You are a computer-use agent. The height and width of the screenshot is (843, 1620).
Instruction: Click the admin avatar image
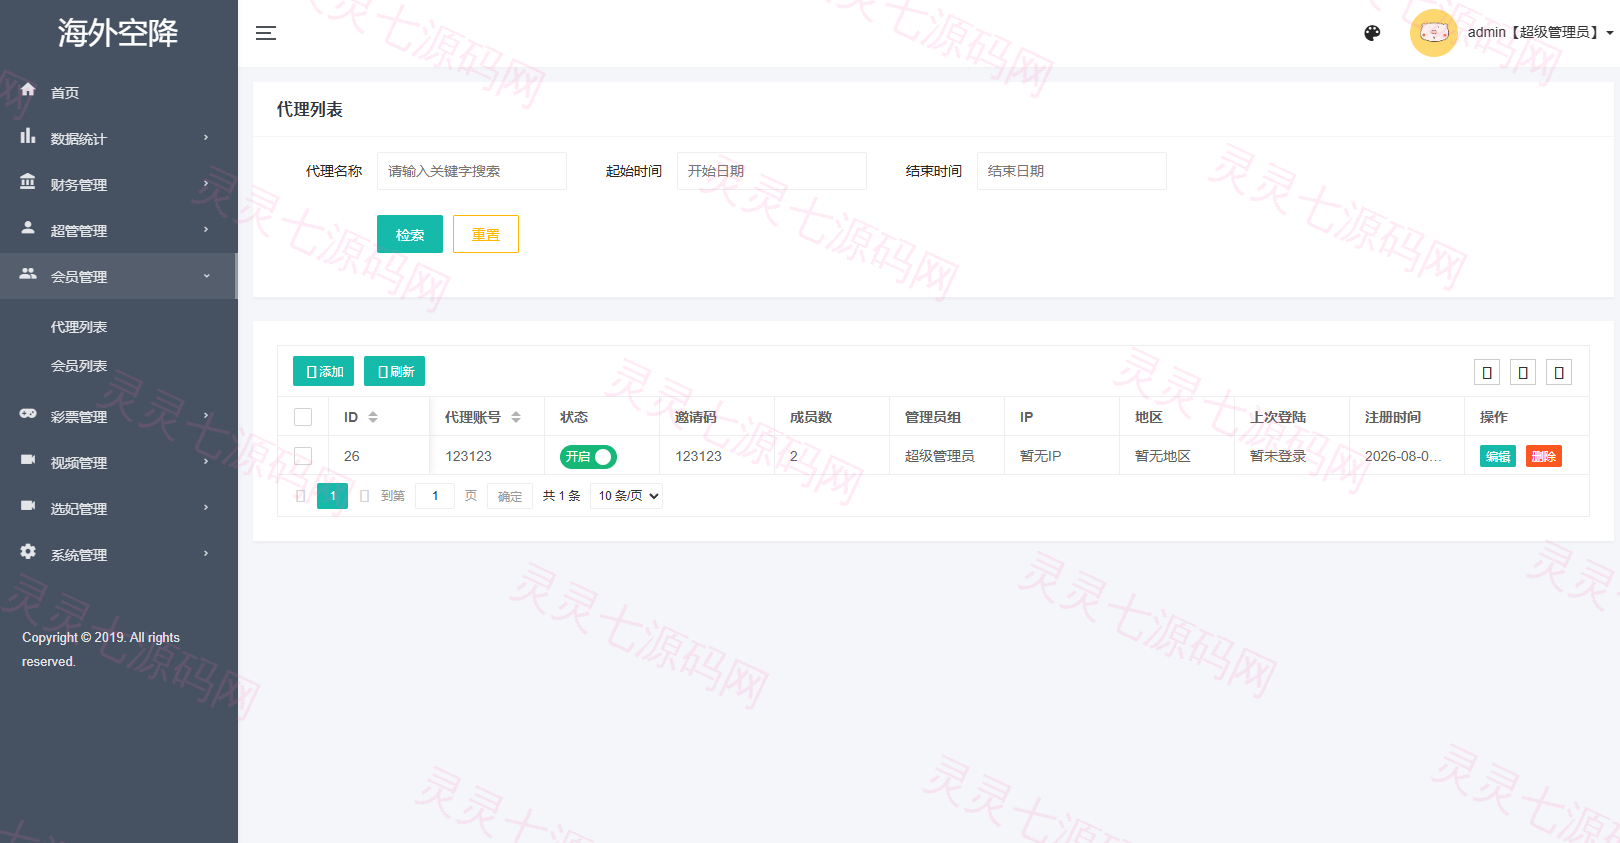tap(1434, 33)
